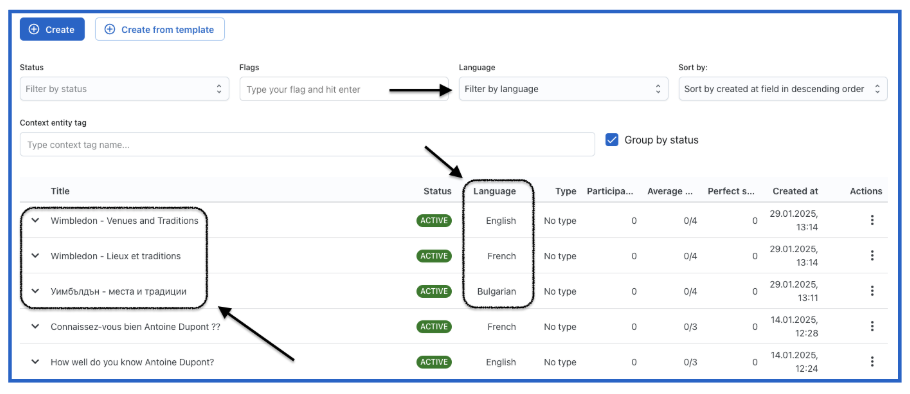Open the Filter by status dropdown
Screen dimensions: 910x394
tap(124, 89)
